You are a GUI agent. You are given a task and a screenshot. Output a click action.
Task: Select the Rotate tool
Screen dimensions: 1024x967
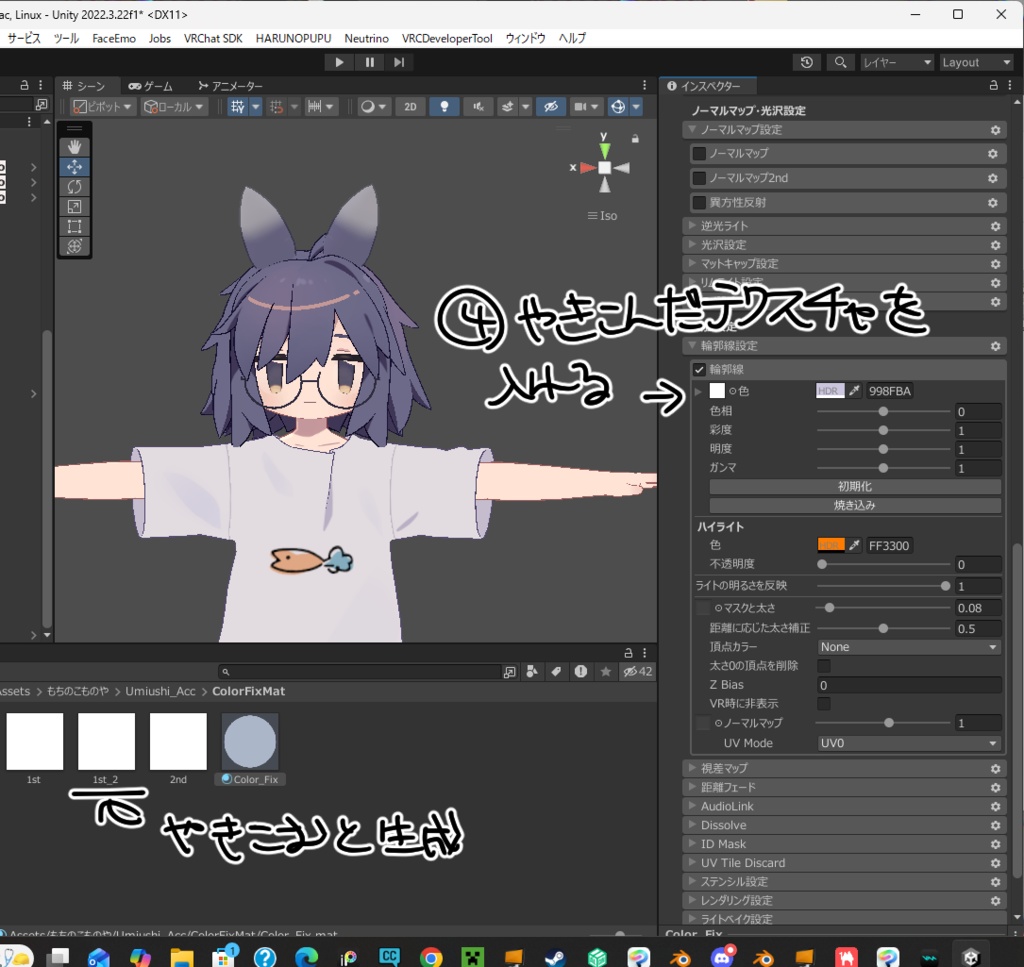click(74, 187)
